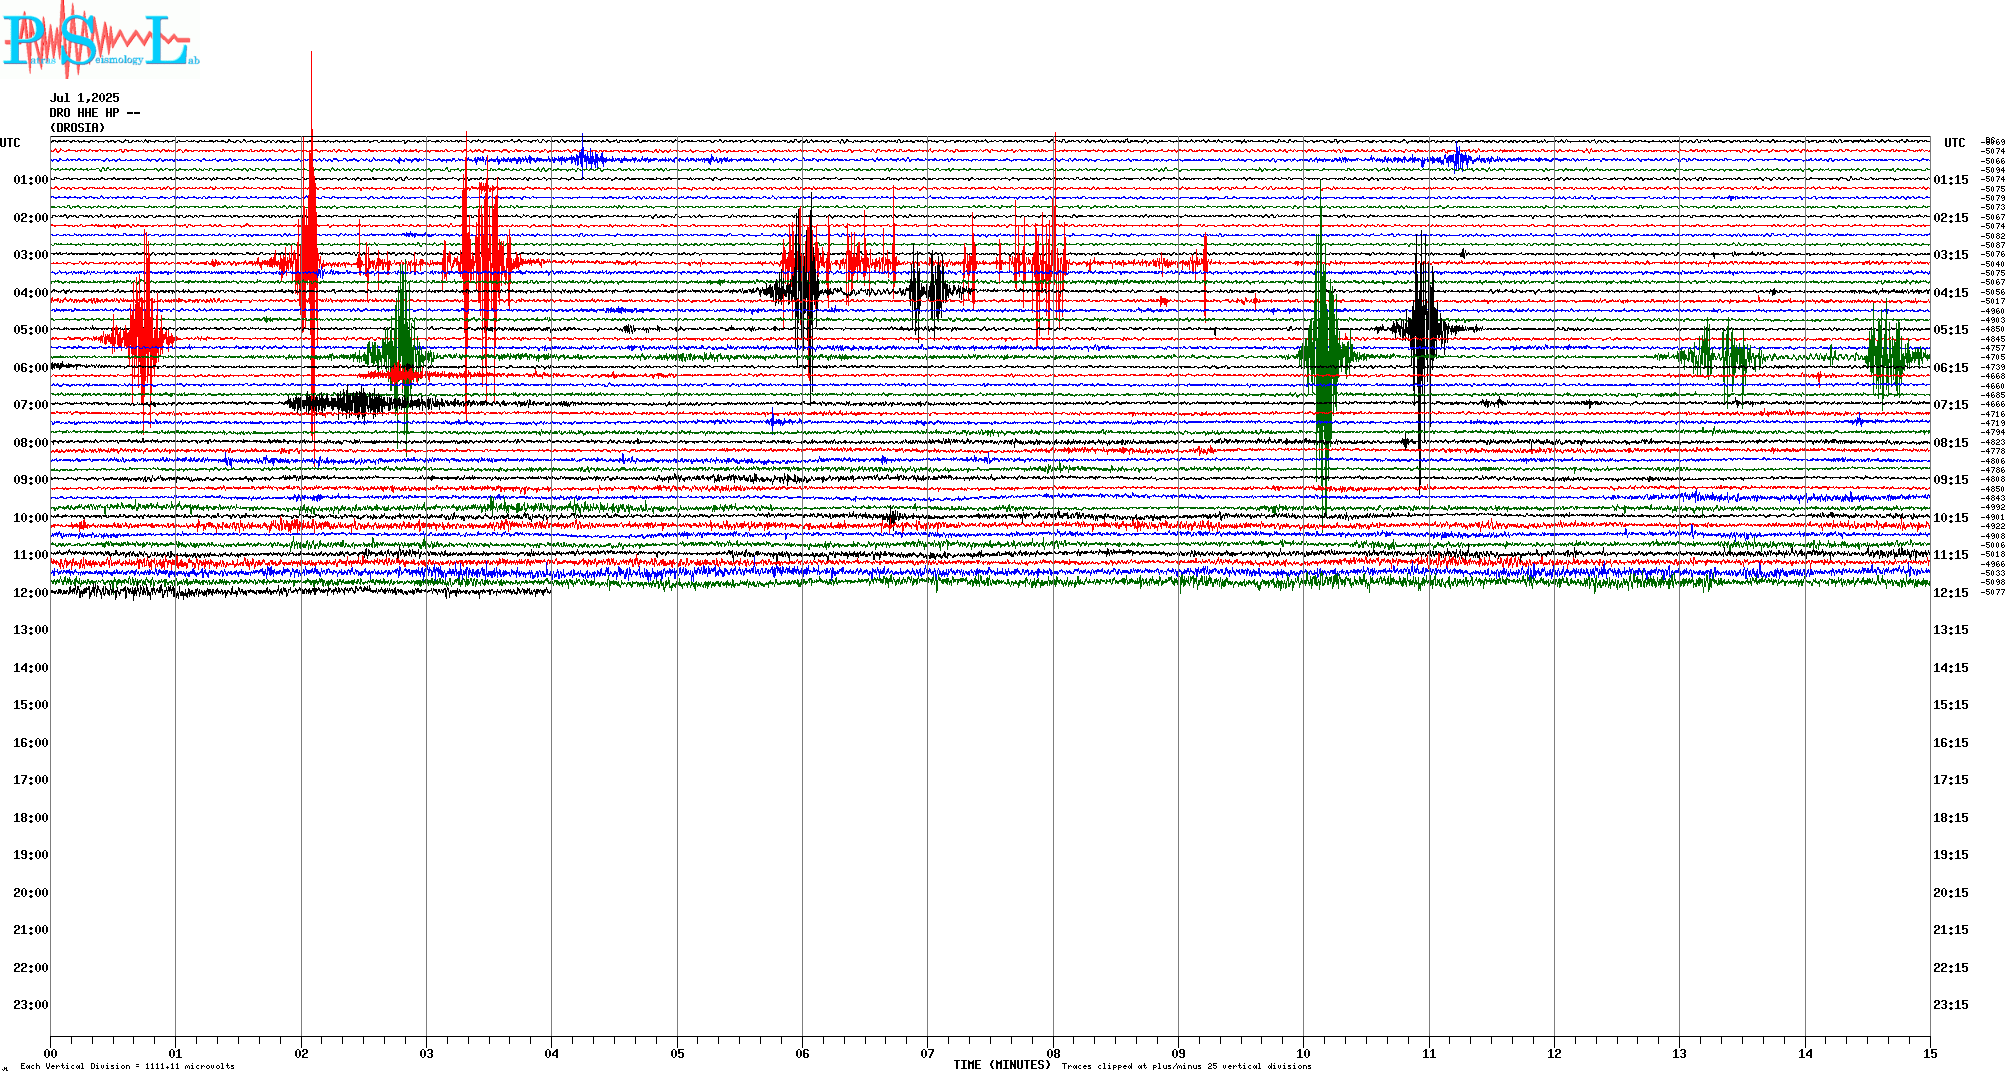This screenshot has height=1080, width=2010.
Task: Click the bottom axis minute label '15'
Action: point(1930,1053)
